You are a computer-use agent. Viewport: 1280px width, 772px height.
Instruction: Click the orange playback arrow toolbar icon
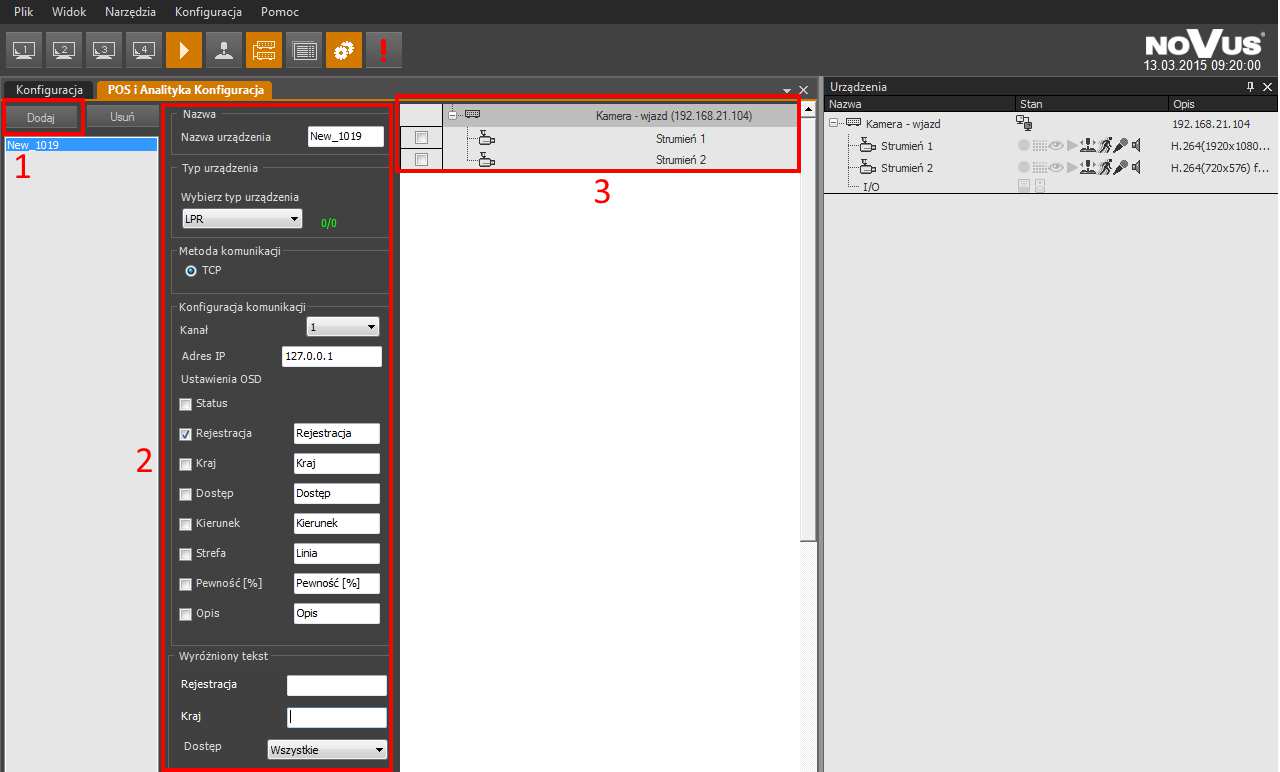[183, 49]
